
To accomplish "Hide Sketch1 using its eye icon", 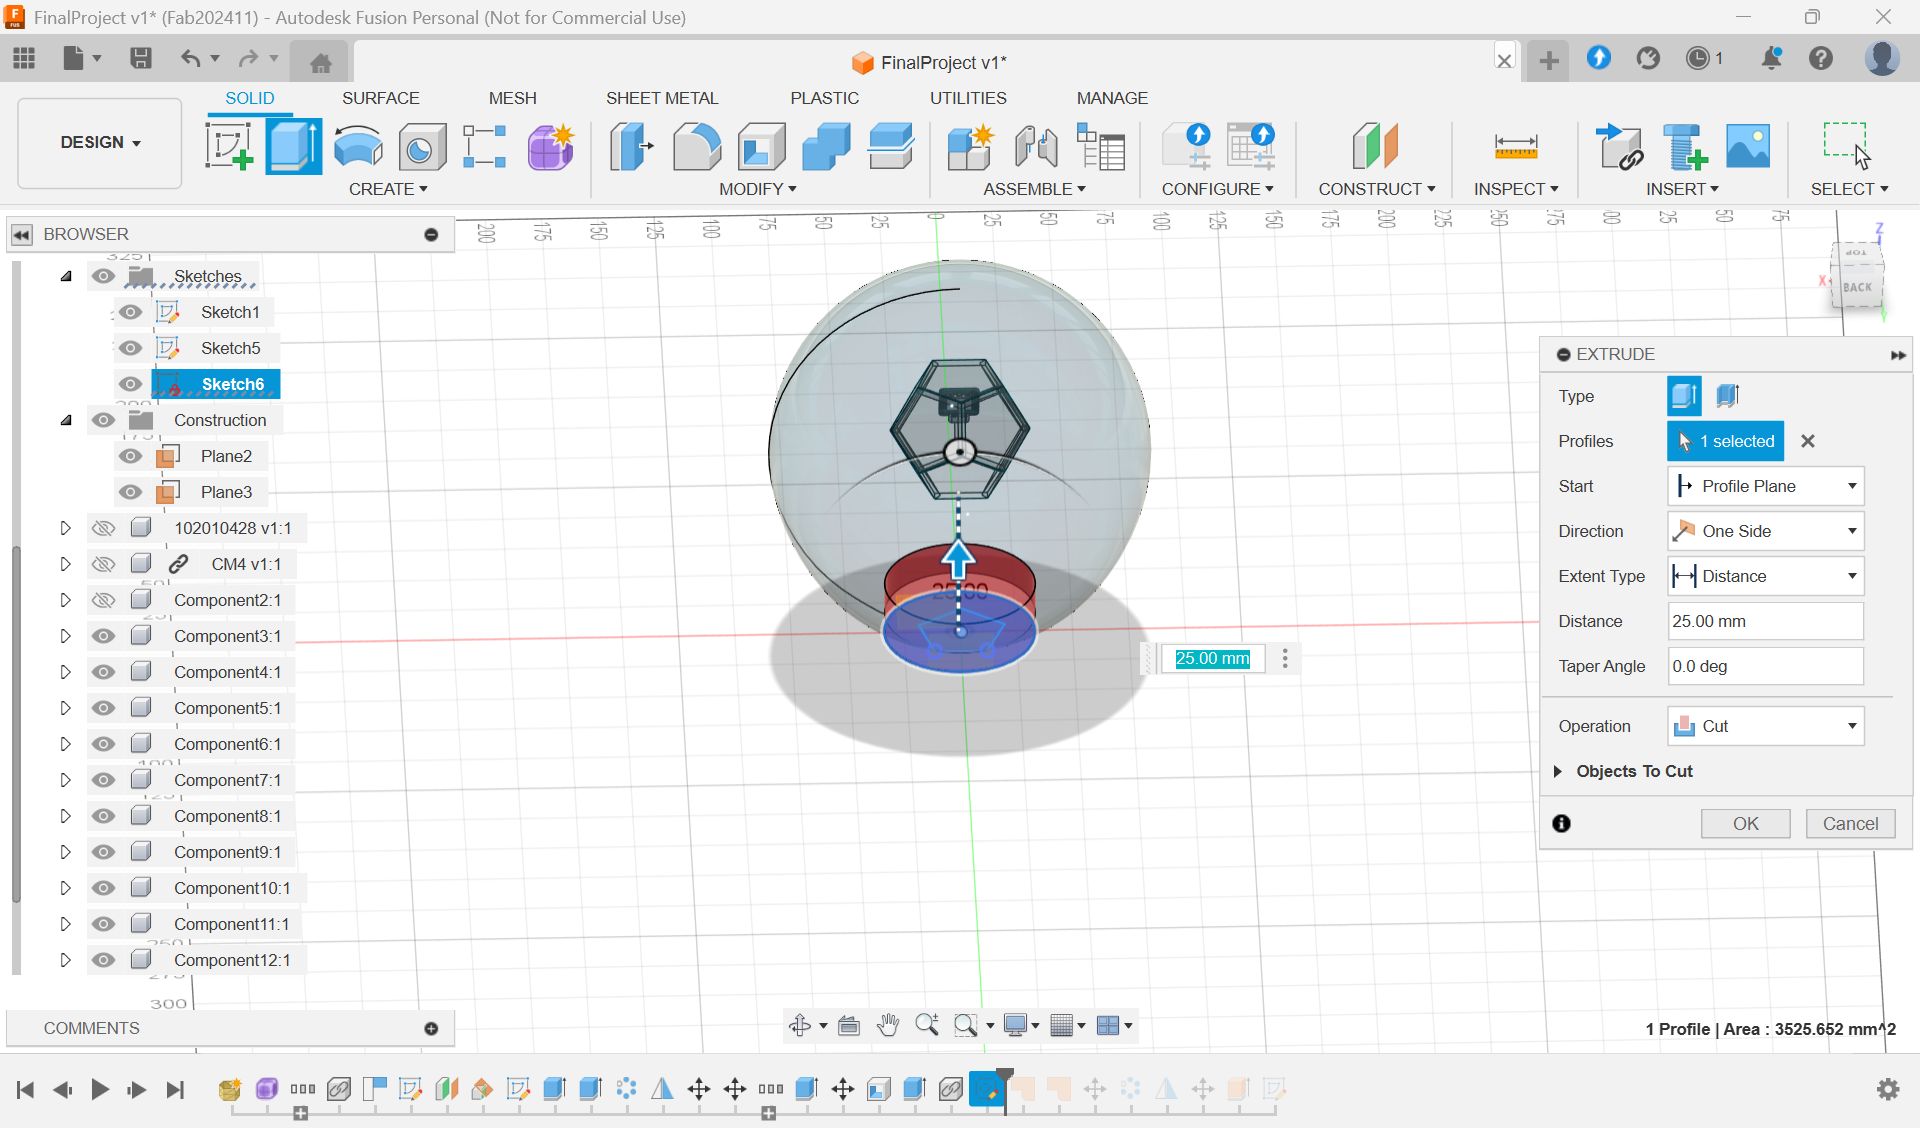I will coord(130,312).
